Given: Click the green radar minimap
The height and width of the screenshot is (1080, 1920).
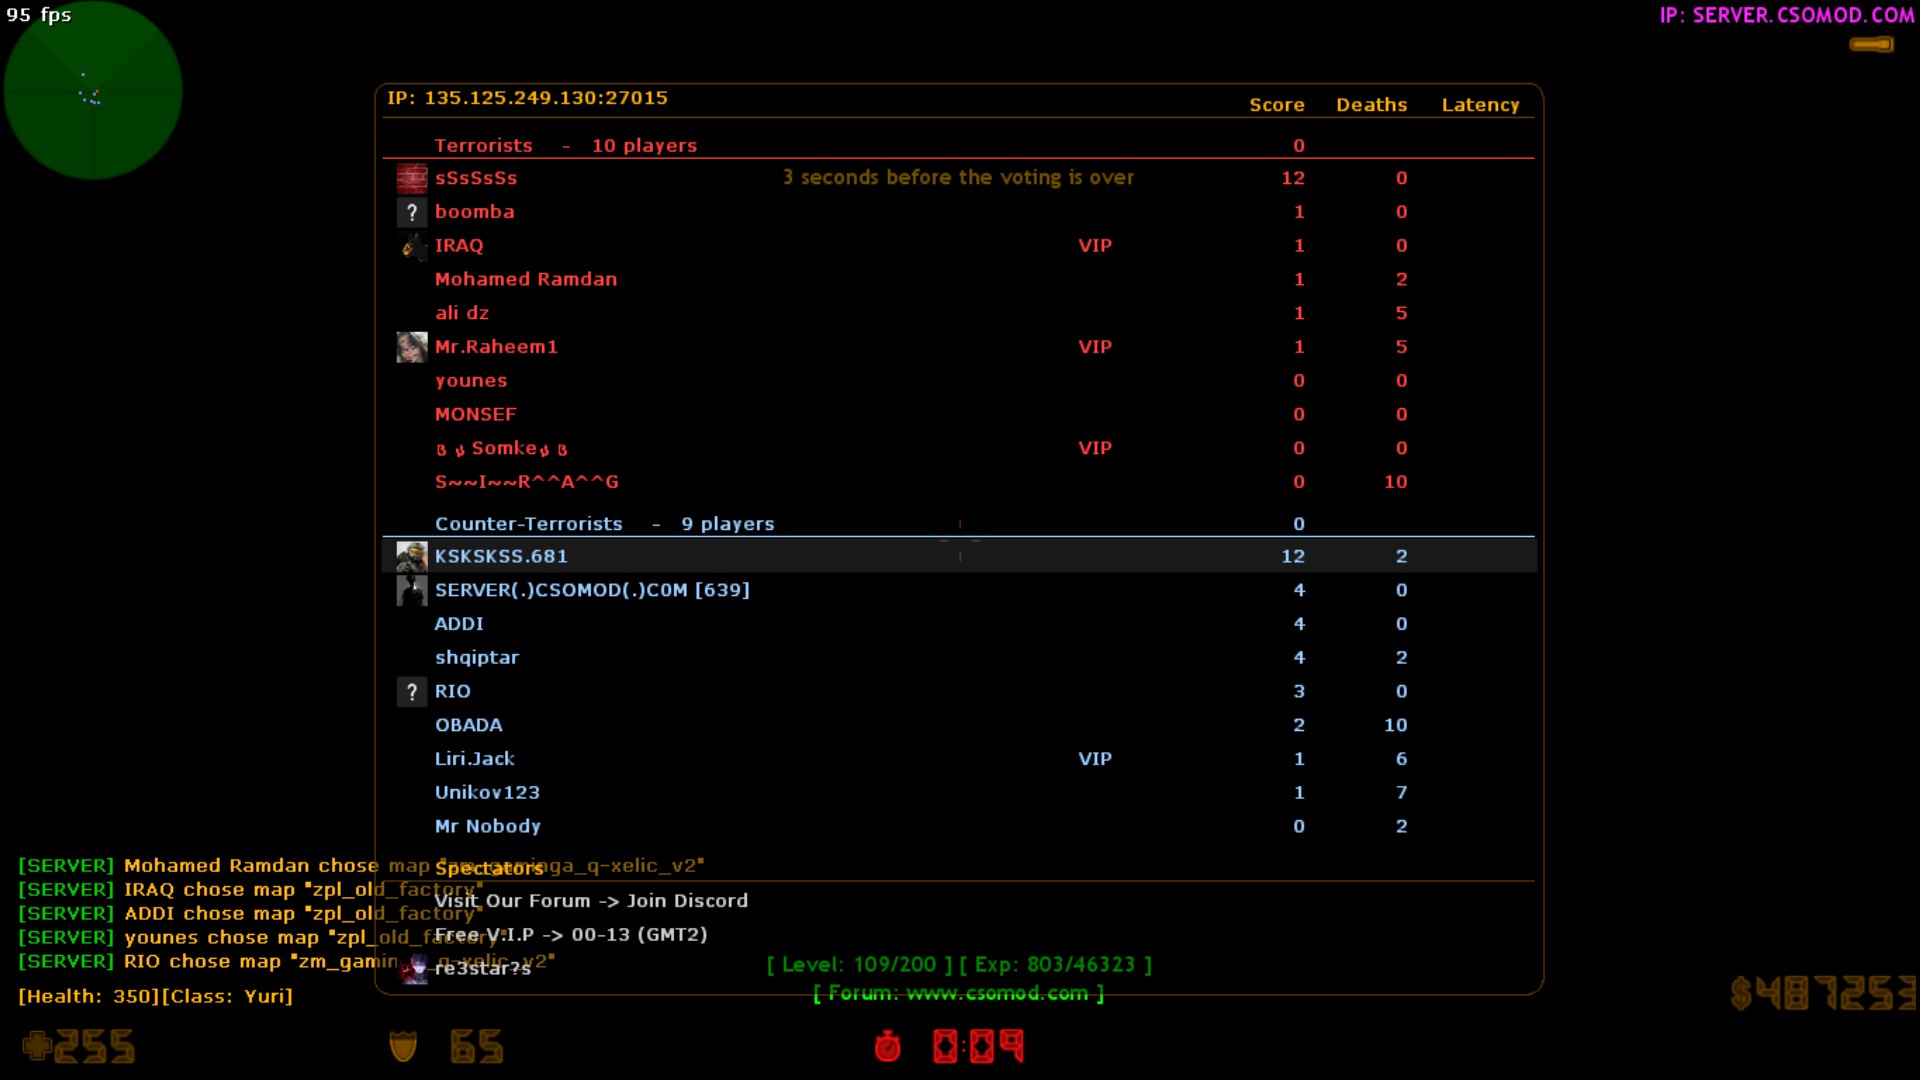Looking at the screenshot, I should click(93, 91).
